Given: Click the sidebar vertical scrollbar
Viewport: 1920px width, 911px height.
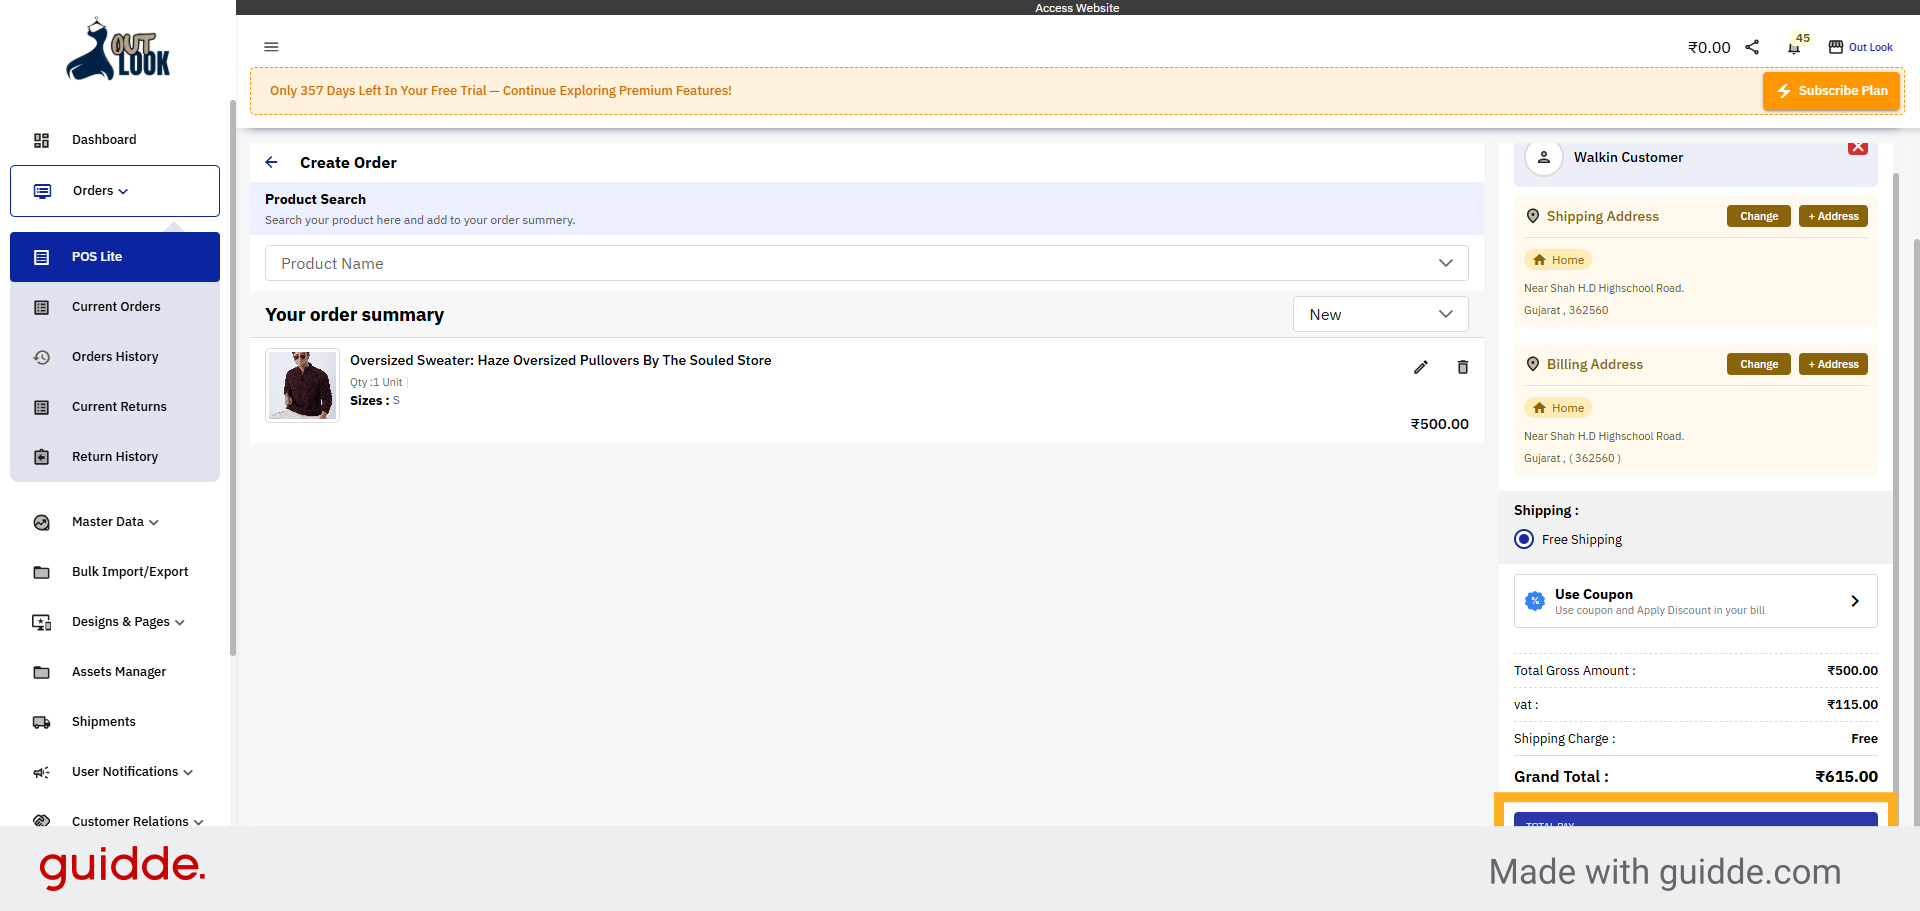Looking at the screenshot, I should click(x=232, y=378).
